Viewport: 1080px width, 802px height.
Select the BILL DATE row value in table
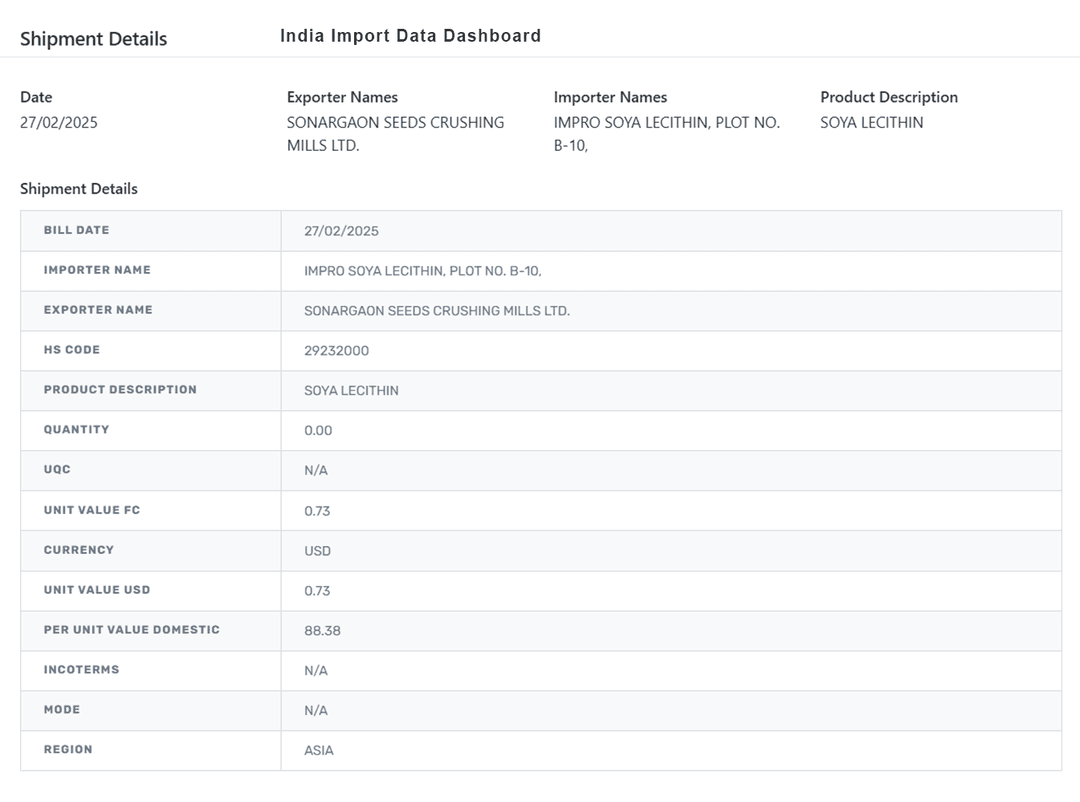pos(341,231)
